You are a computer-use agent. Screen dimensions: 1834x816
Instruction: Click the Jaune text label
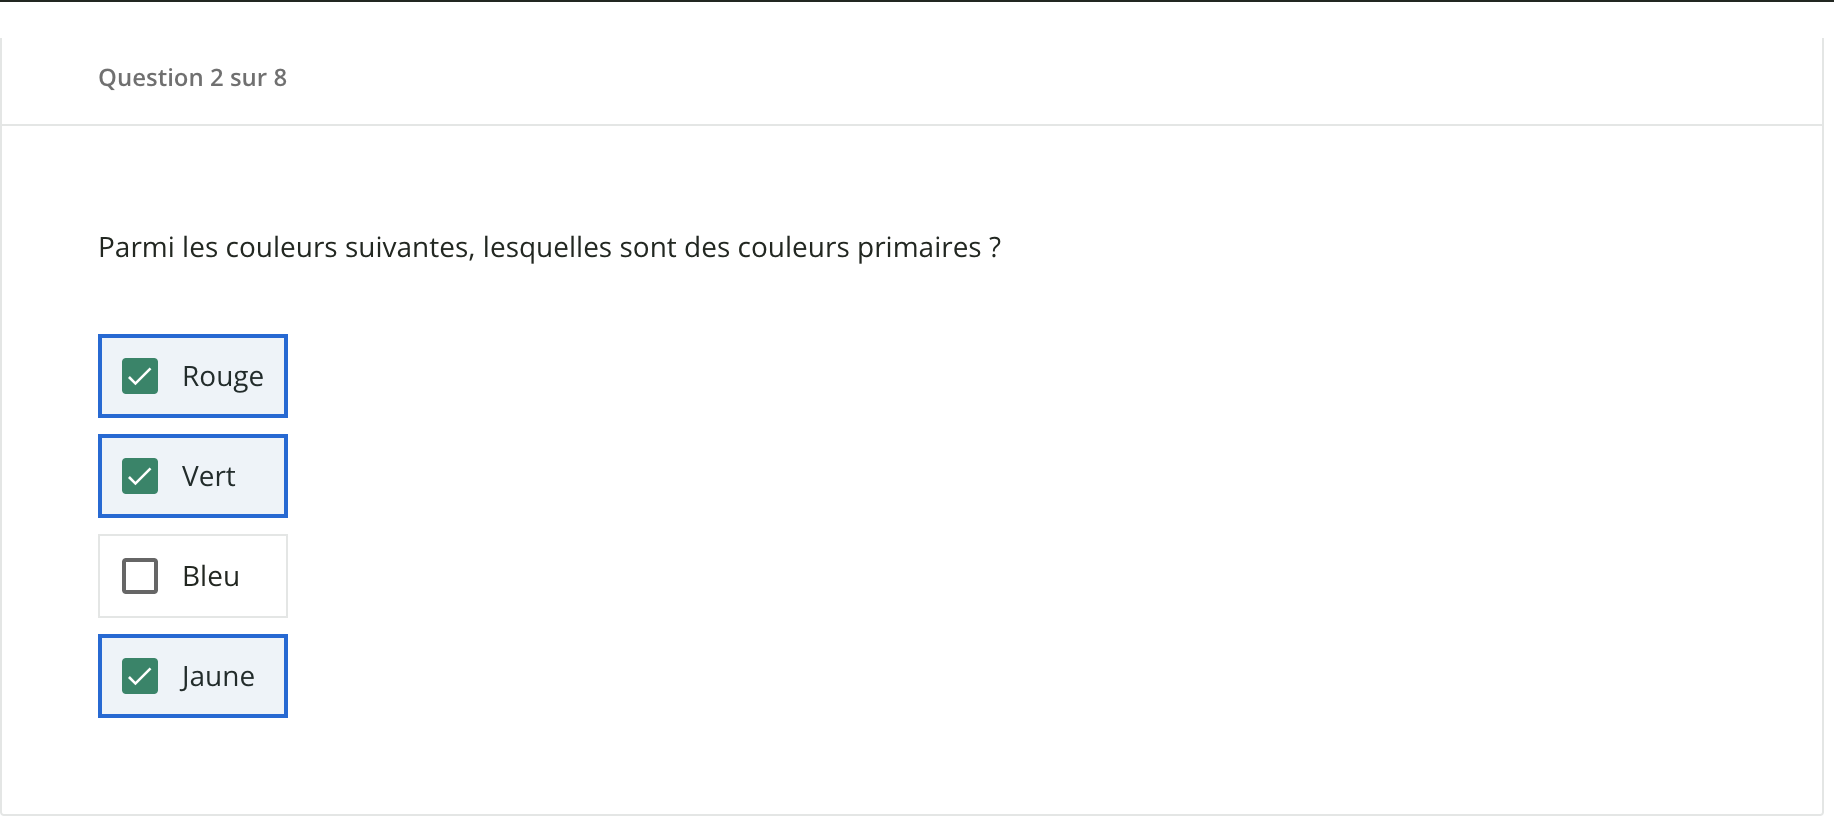(217, 676)
